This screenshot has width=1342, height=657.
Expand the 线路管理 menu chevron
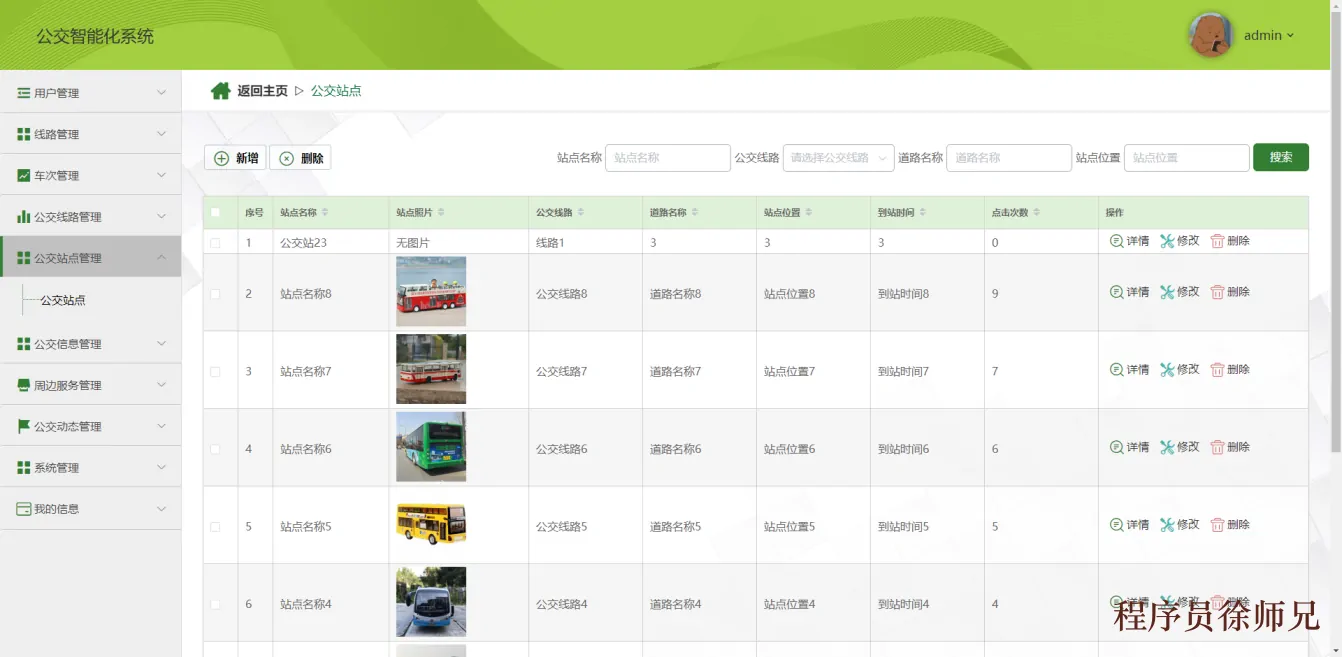tap(161, 134)
